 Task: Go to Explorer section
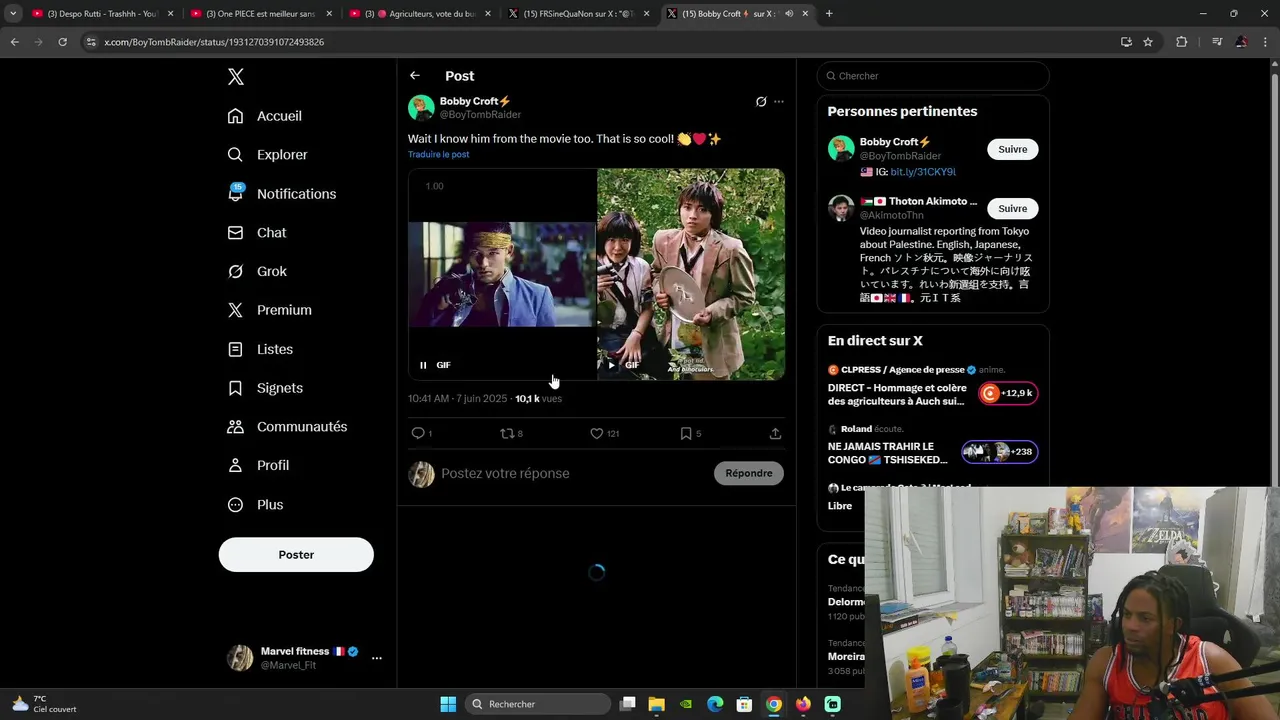[x=267, y=155]
